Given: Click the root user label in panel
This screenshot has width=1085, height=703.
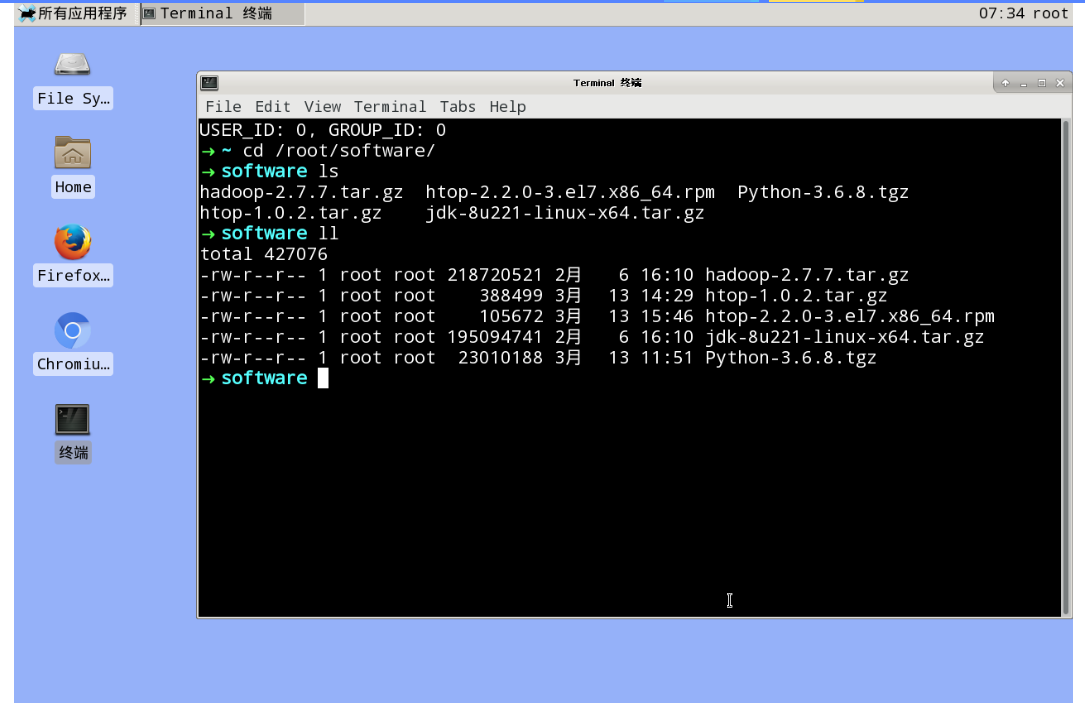Looking at the screenshot, I should 1050,13.
